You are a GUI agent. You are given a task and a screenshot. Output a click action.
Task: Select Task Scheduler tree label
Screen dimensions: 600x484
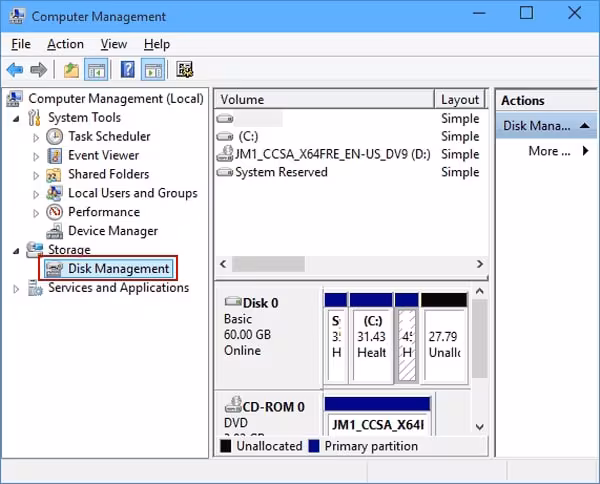[109, 136]
